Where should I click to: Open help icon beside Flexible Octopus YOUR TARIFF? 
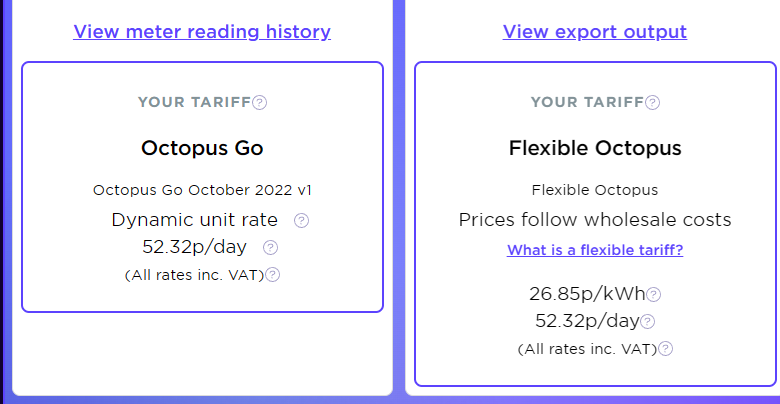click(x=653, y=102)
